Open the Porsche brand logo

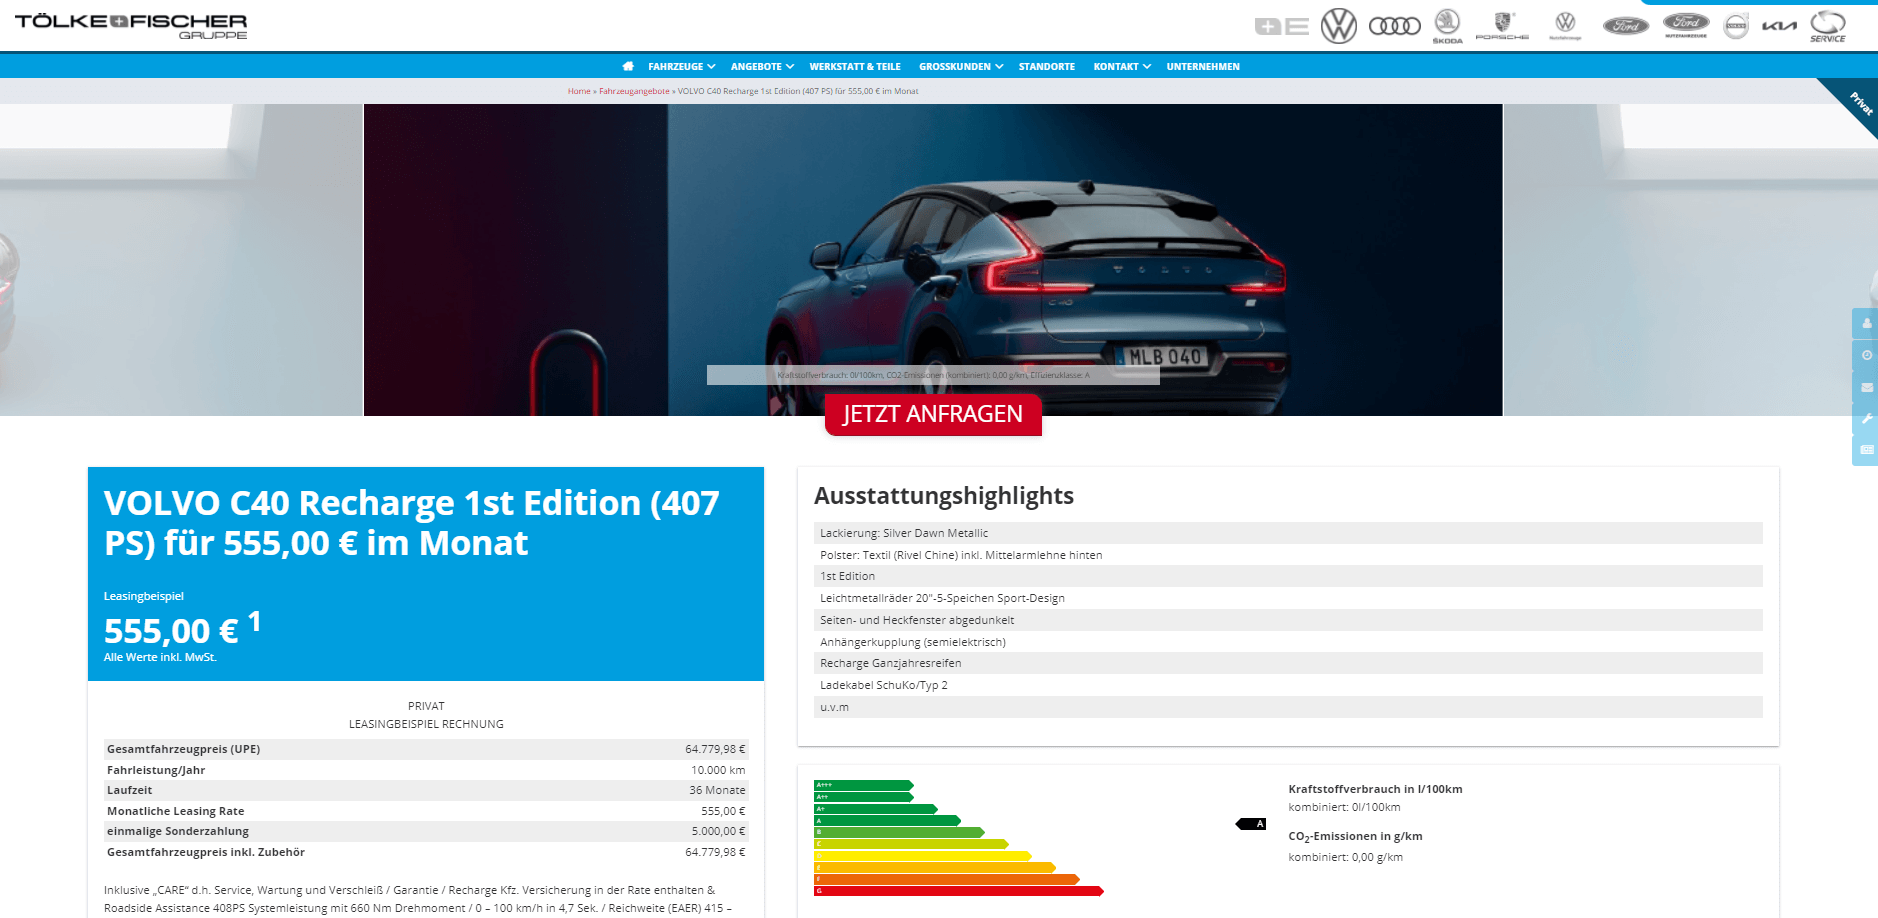click(1502, 26)
